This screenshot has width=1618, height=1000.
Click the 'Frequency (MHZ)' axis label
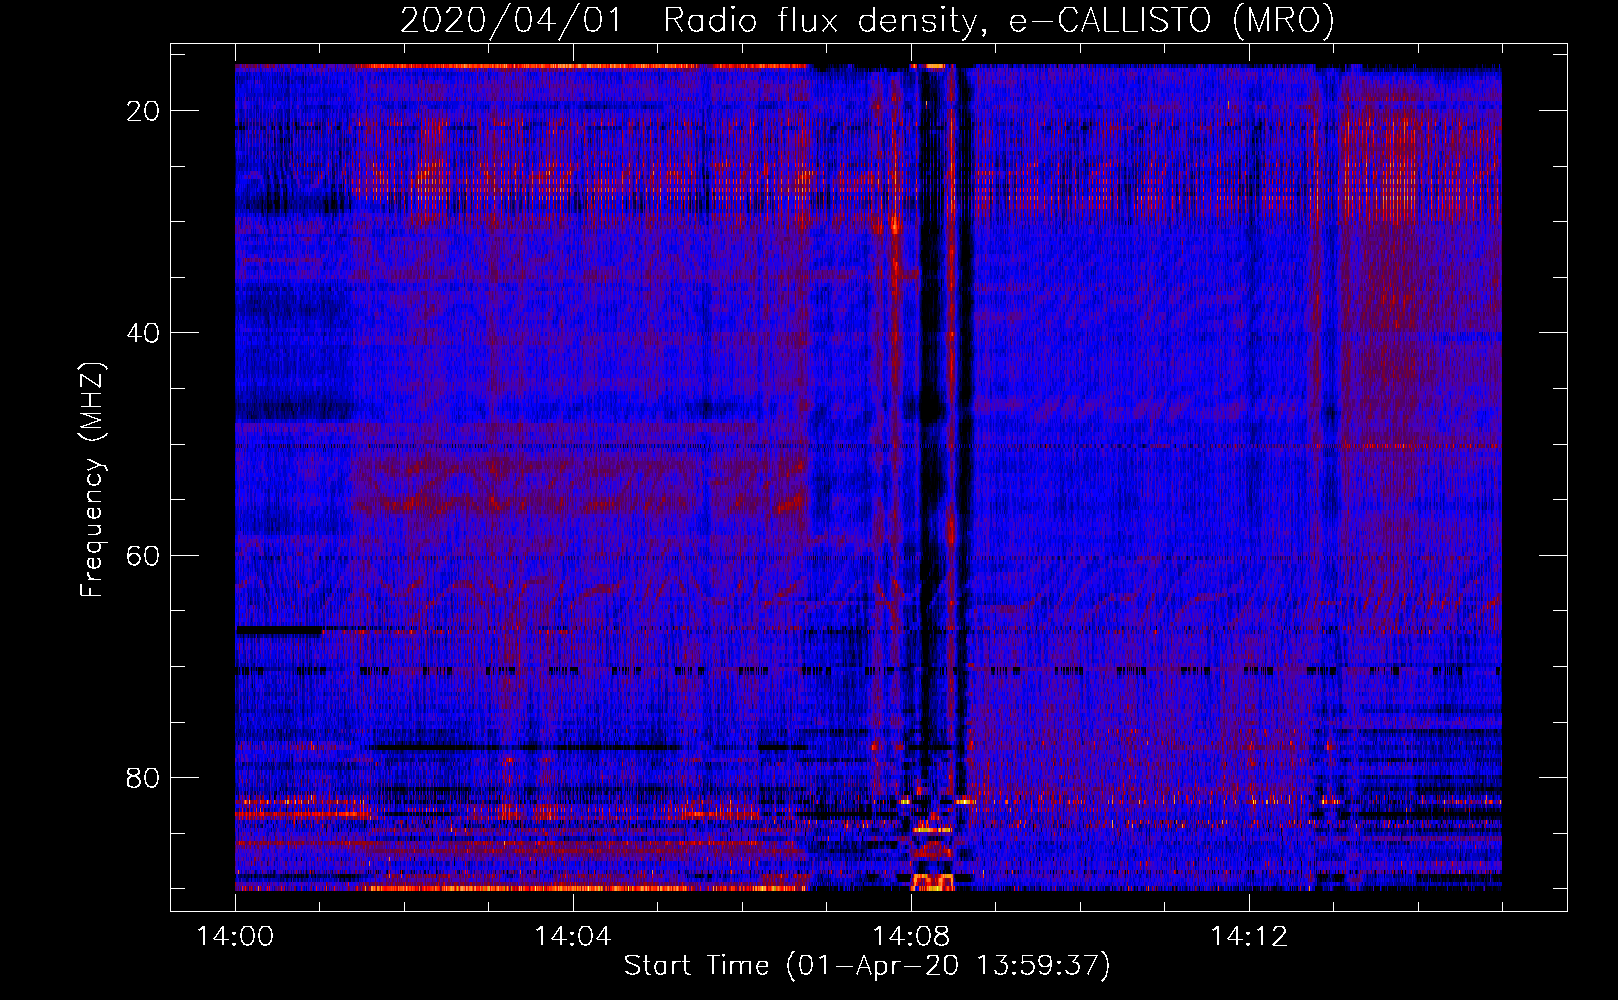pos(92,480)
